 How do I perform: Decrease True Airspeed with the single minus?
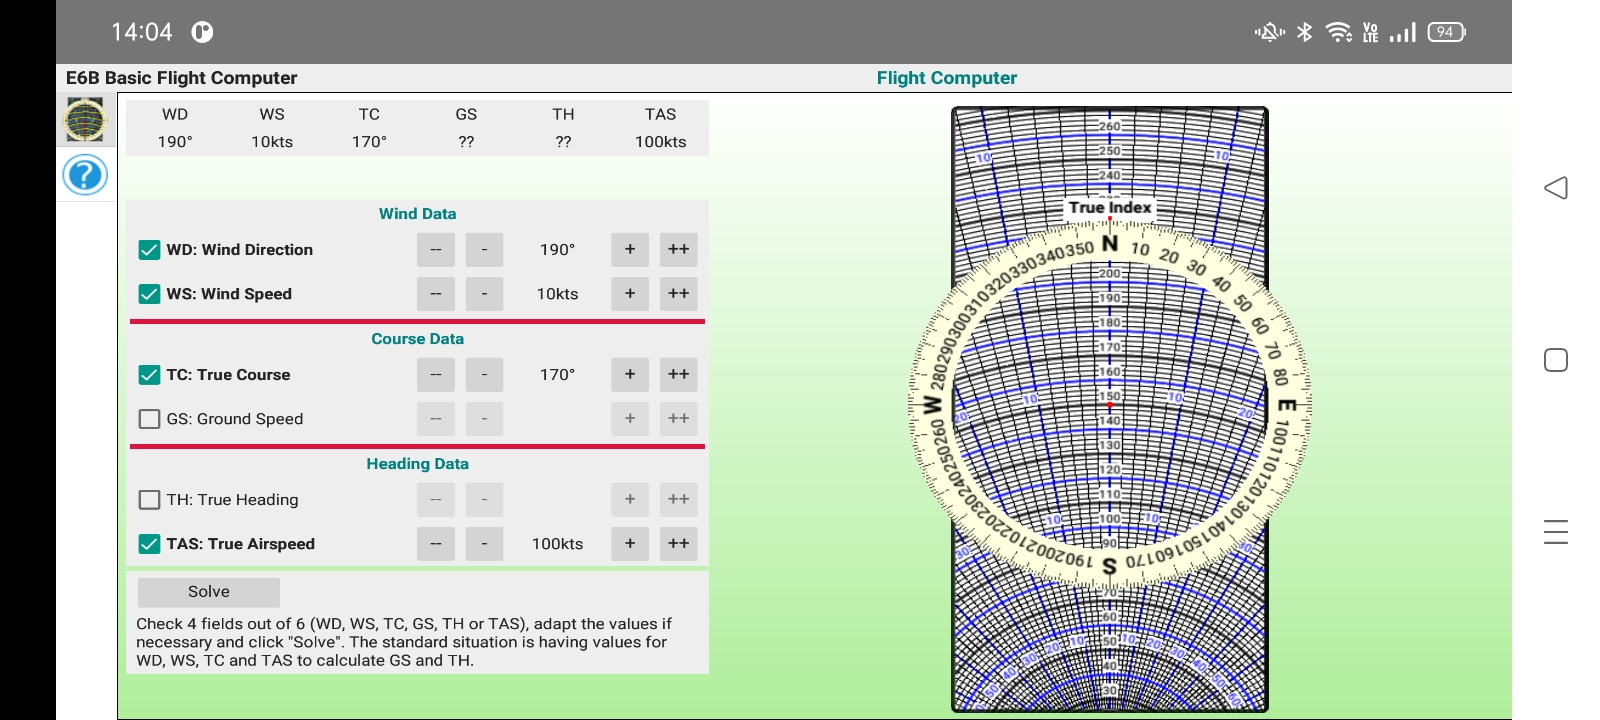point(485,544)
